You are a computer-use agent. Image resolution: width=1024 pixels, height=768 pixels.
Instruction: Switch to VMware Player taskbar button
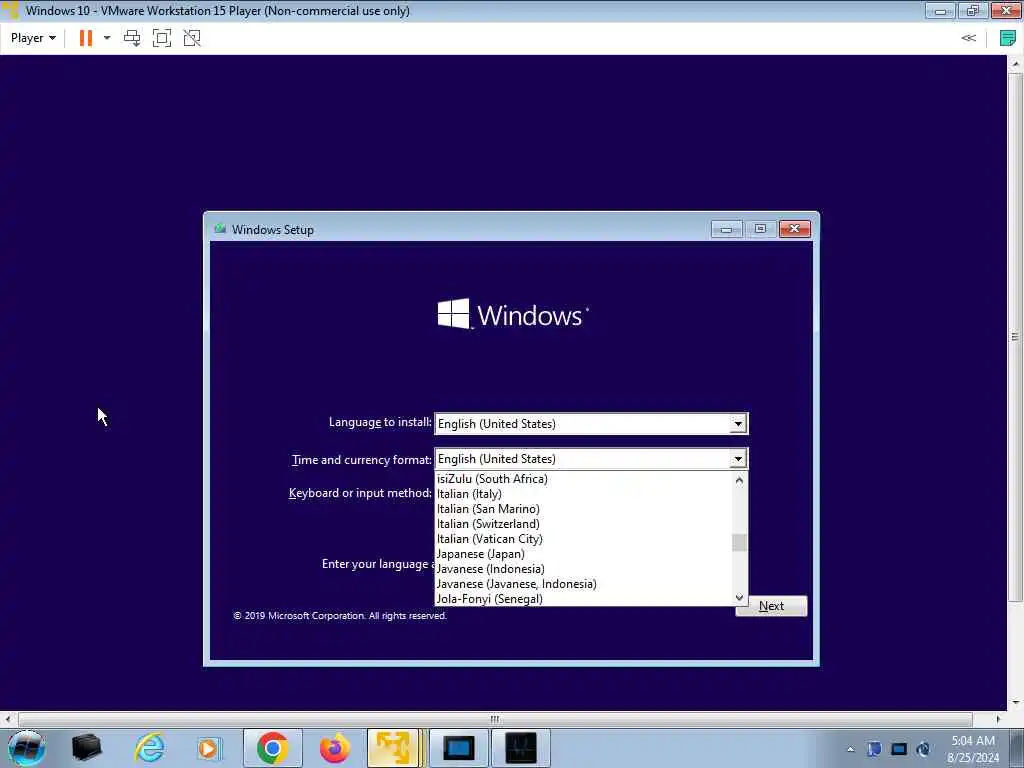[394, 748]
